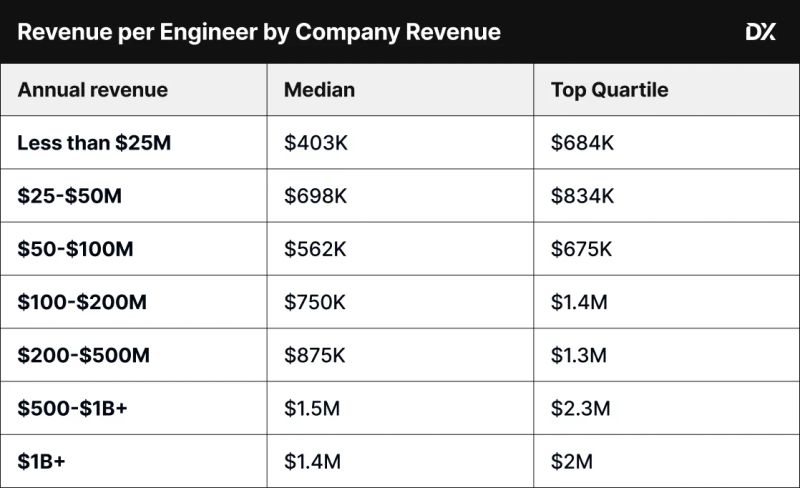Click the 'Less than $25M' row label
Image resolution: width=800 pixels, height=488 pixels.
pyautogui.click(x=94, y=143)
